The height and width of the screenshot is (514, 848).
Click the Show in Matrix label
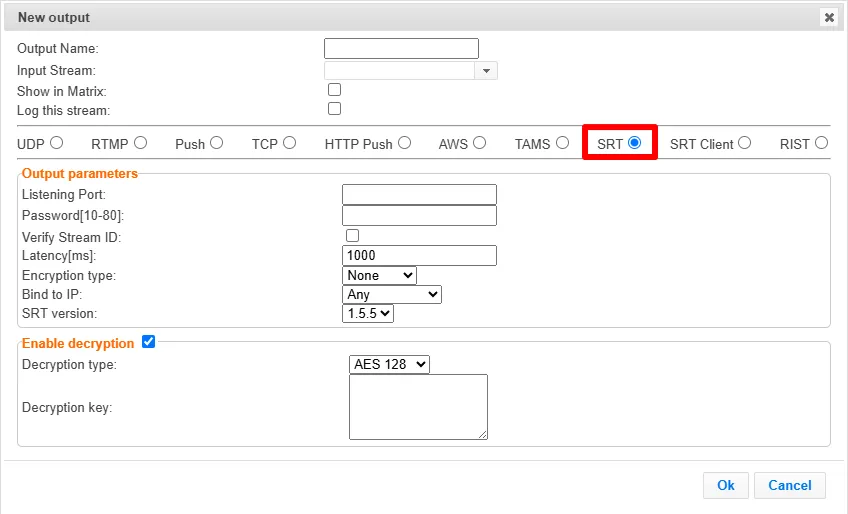click(x=62, y=91)
